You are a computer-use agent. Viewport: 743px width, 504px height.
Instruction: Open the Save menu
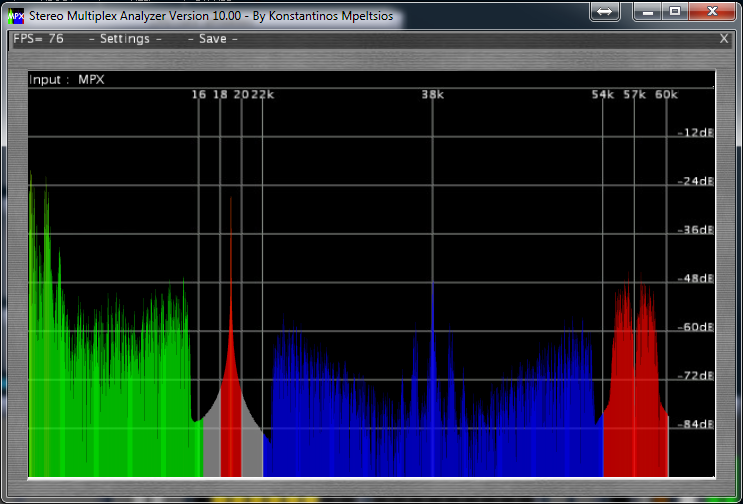[213, 39]
